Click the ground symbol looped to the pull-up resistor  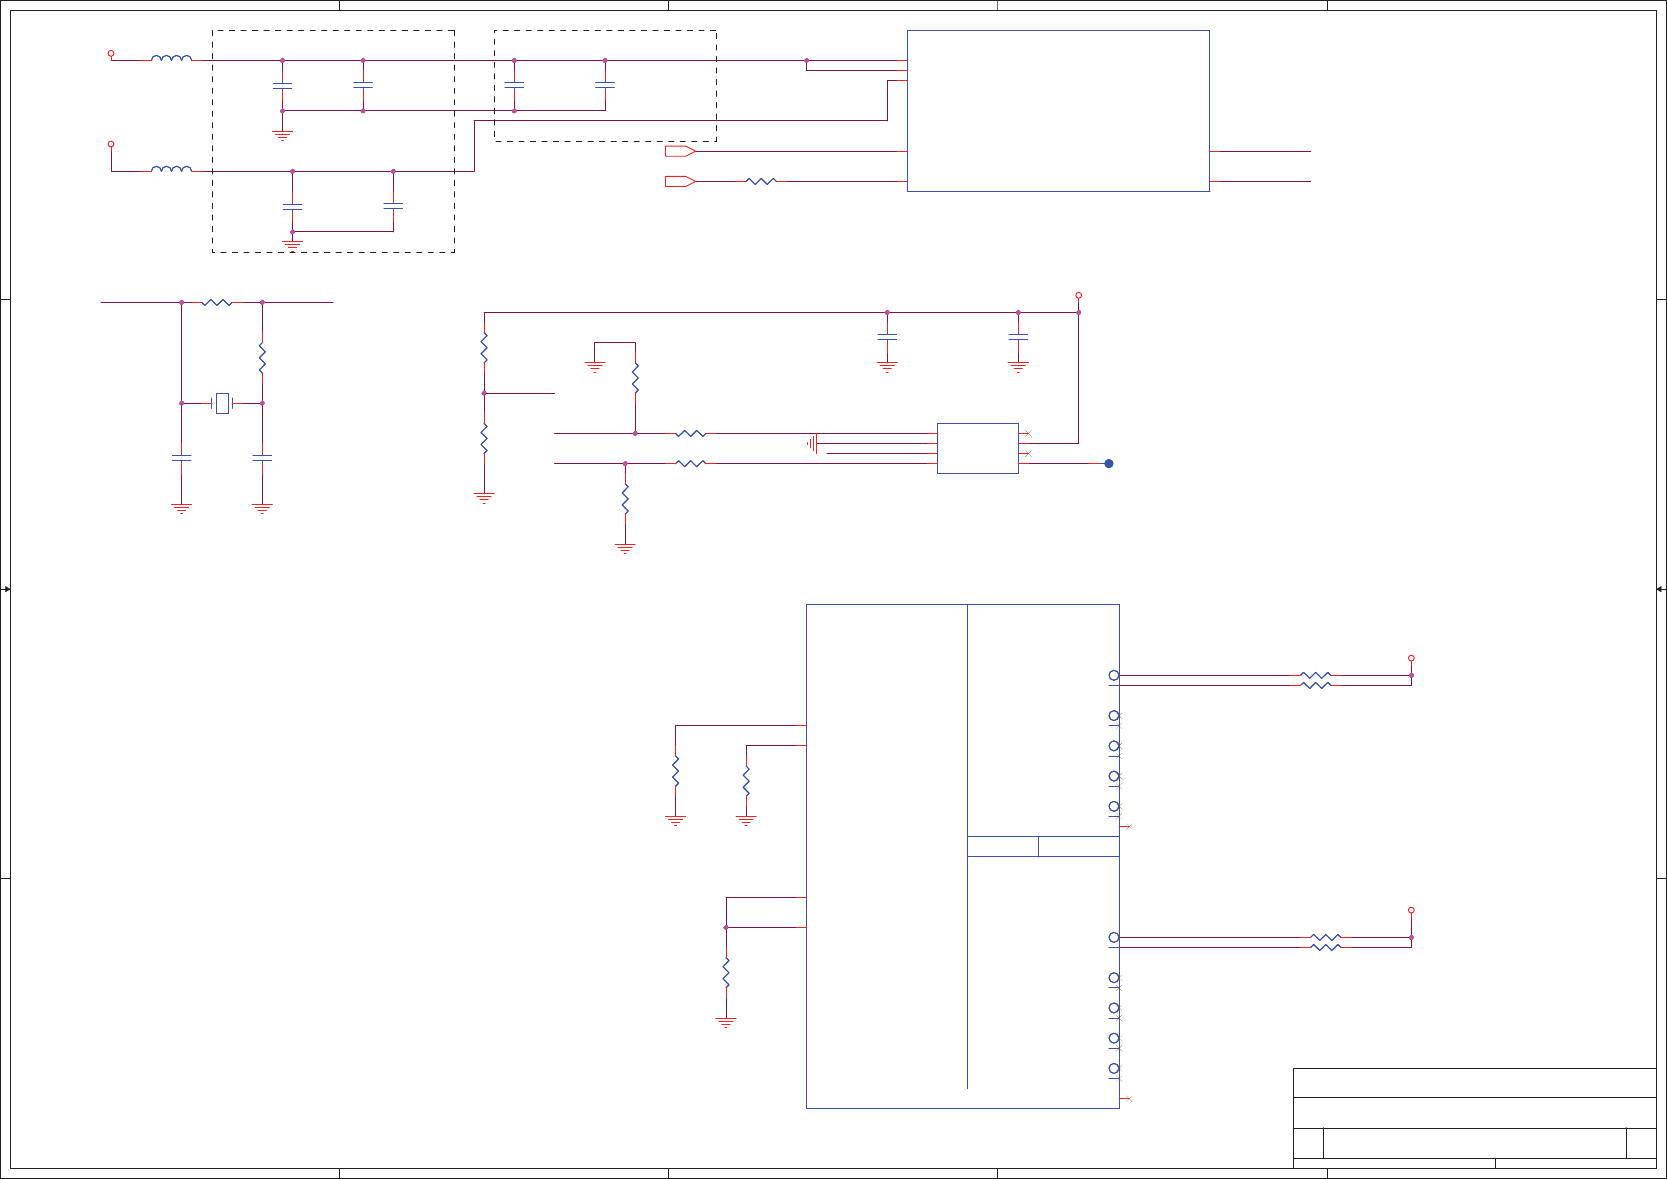(595, 366)
